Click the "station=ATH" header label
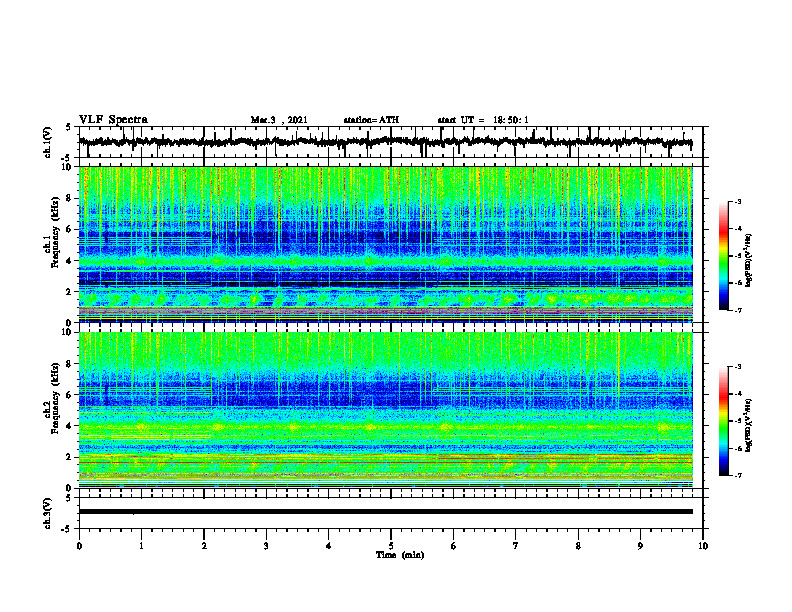Screen dimensions: 792x612 (371, 120)
